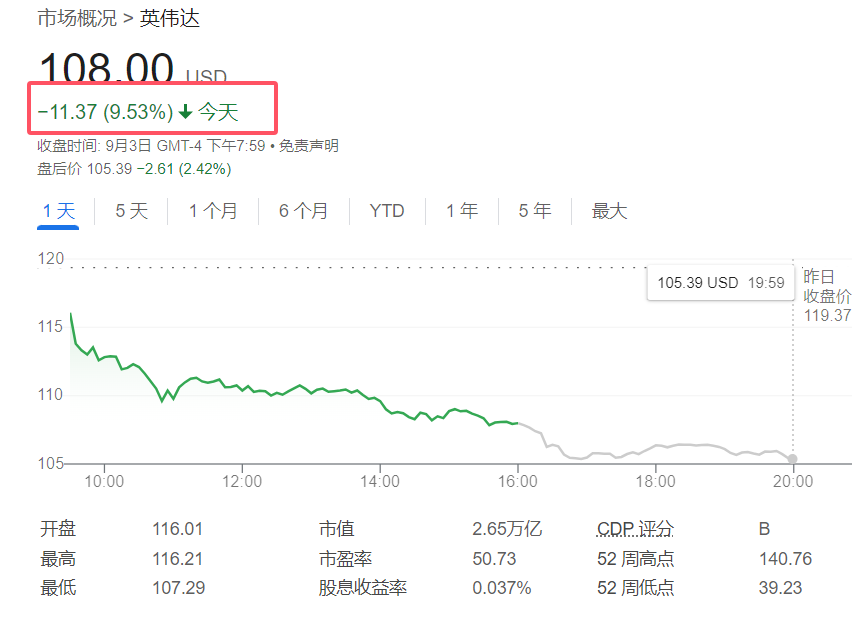Choose the 6 个月 range tab
The height and width of the screenshot is (618, 859).
[303, 211]
